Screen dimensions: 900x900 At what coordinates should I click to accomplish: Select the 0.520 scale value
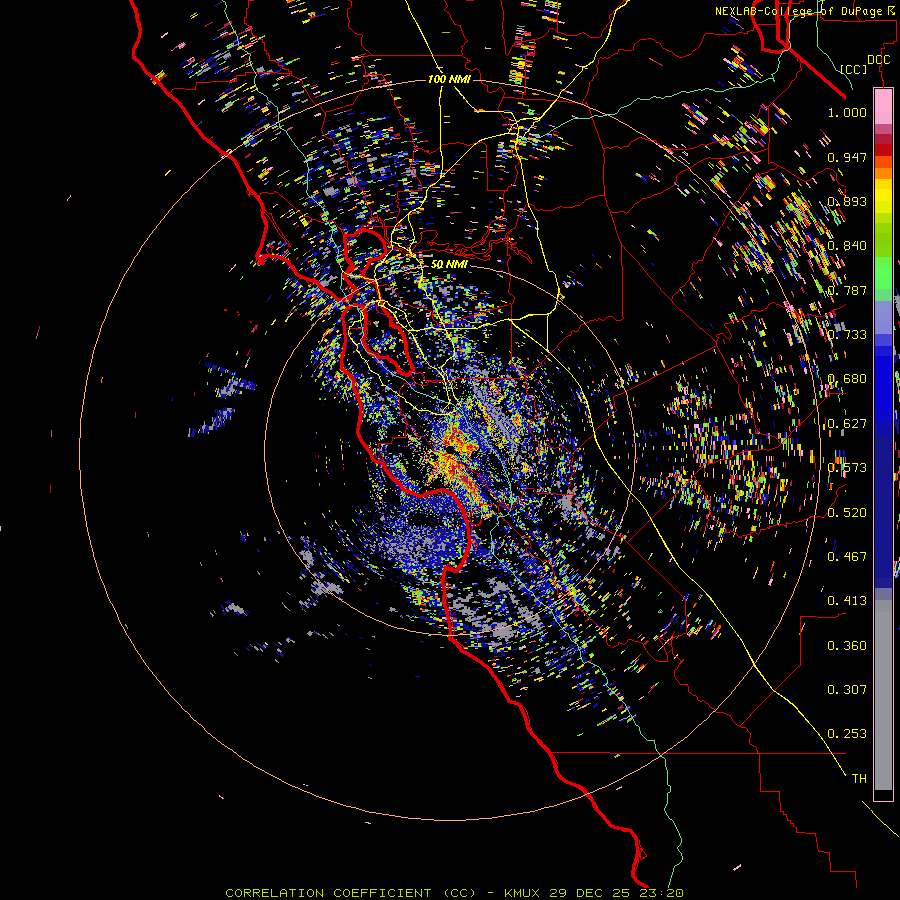pyautogui.click(x=847, y=513)
